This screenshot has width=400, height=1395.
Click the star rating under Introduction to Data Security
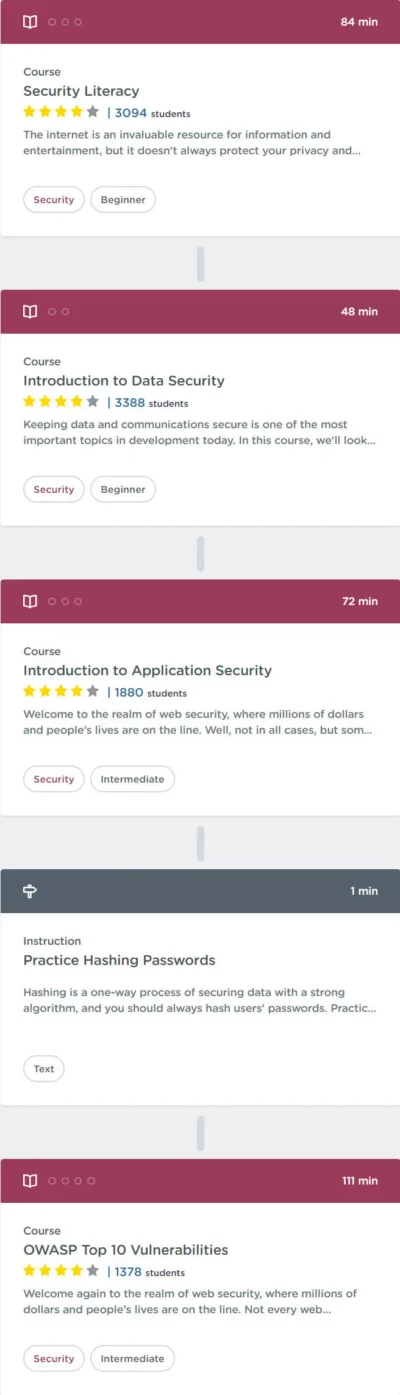pos(61,402)
